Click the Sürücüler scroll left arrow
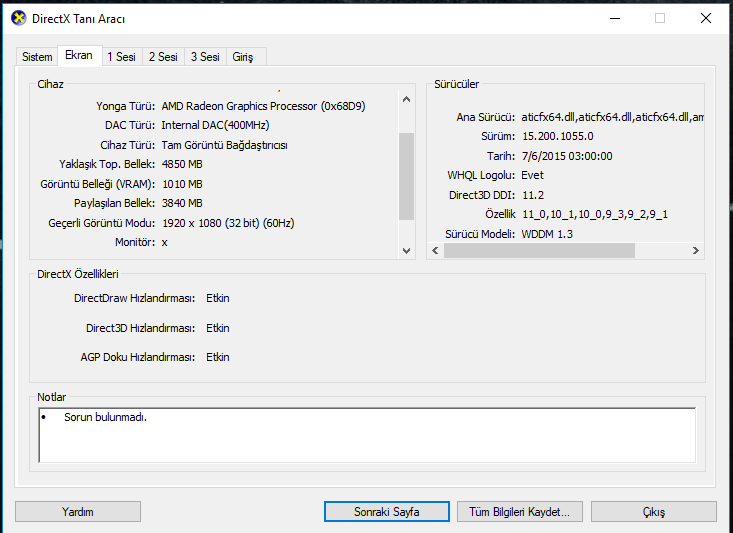Image resolution: width=733 pixels, height=533 pixels. click(435, 251)
